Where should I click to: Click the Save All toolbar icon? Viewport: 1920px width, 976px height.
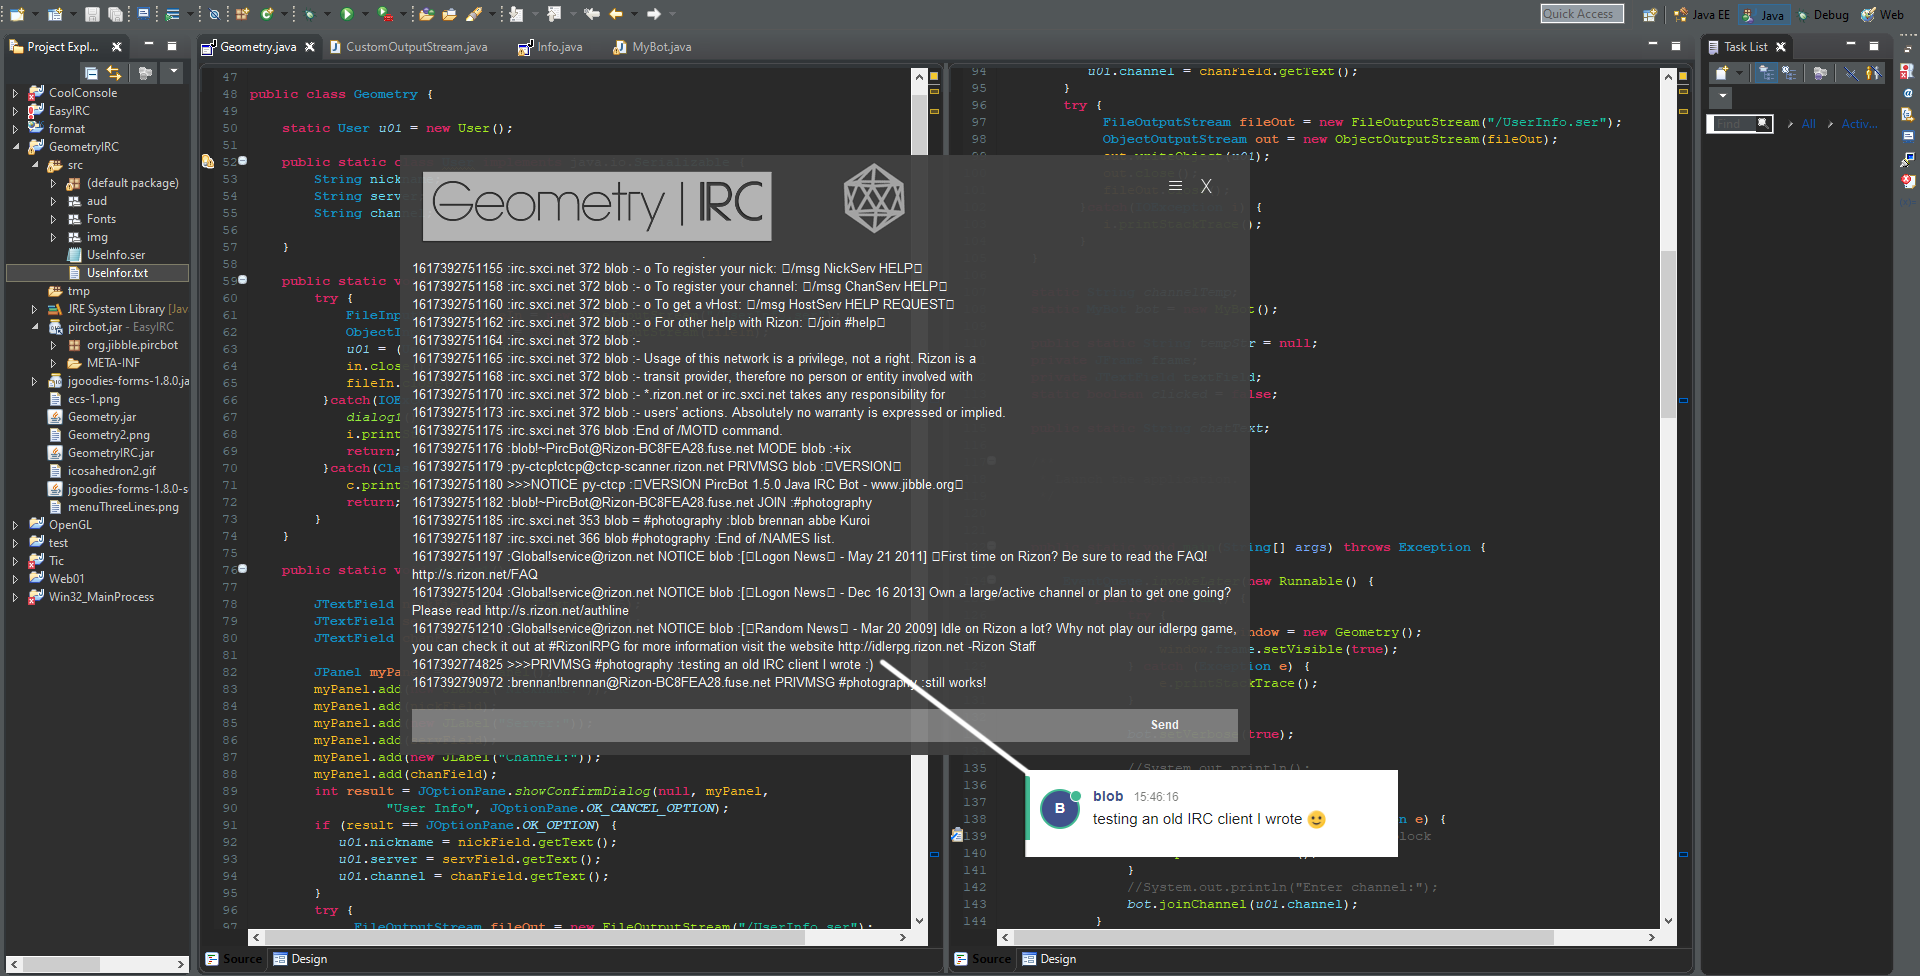(116, 14)
